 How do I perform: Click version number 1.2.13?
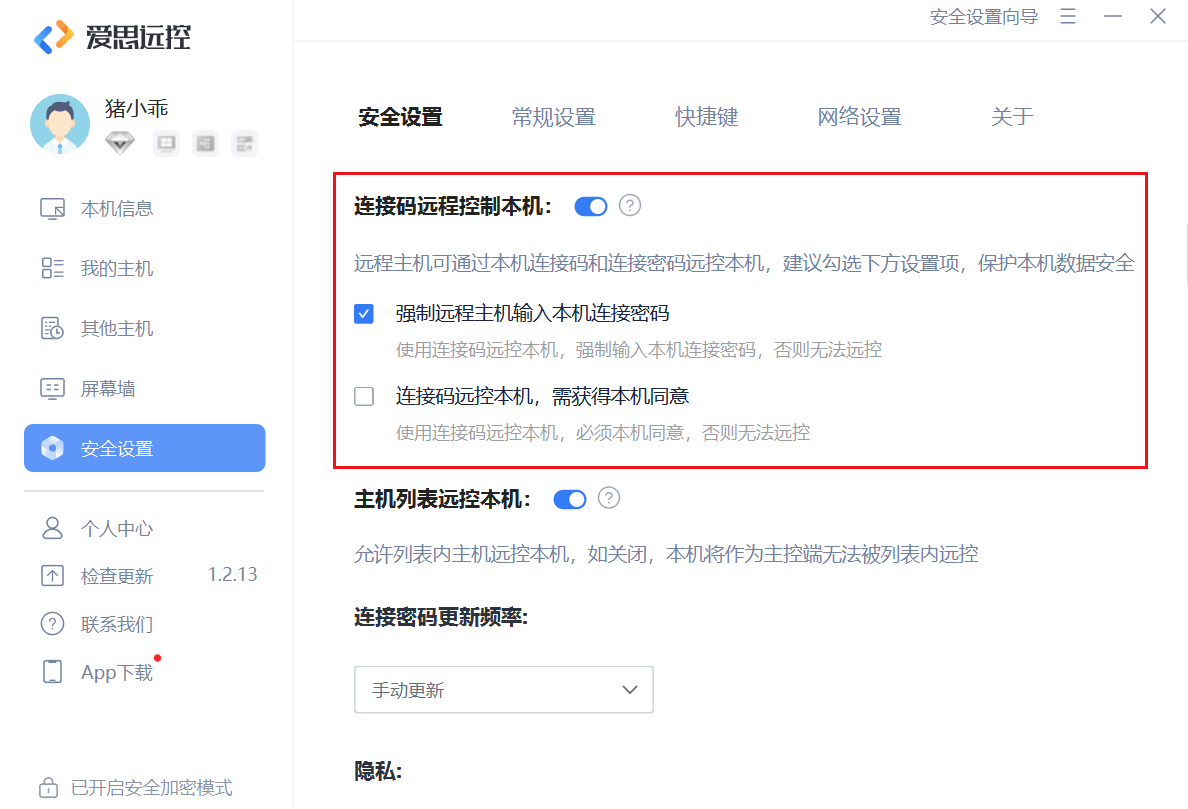tap(233, 575)
